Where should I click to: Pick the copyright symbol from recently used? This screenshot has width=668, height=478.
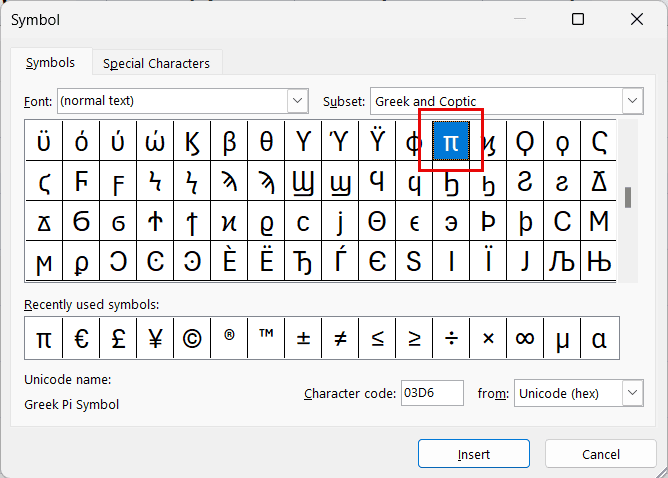[192, 339]
